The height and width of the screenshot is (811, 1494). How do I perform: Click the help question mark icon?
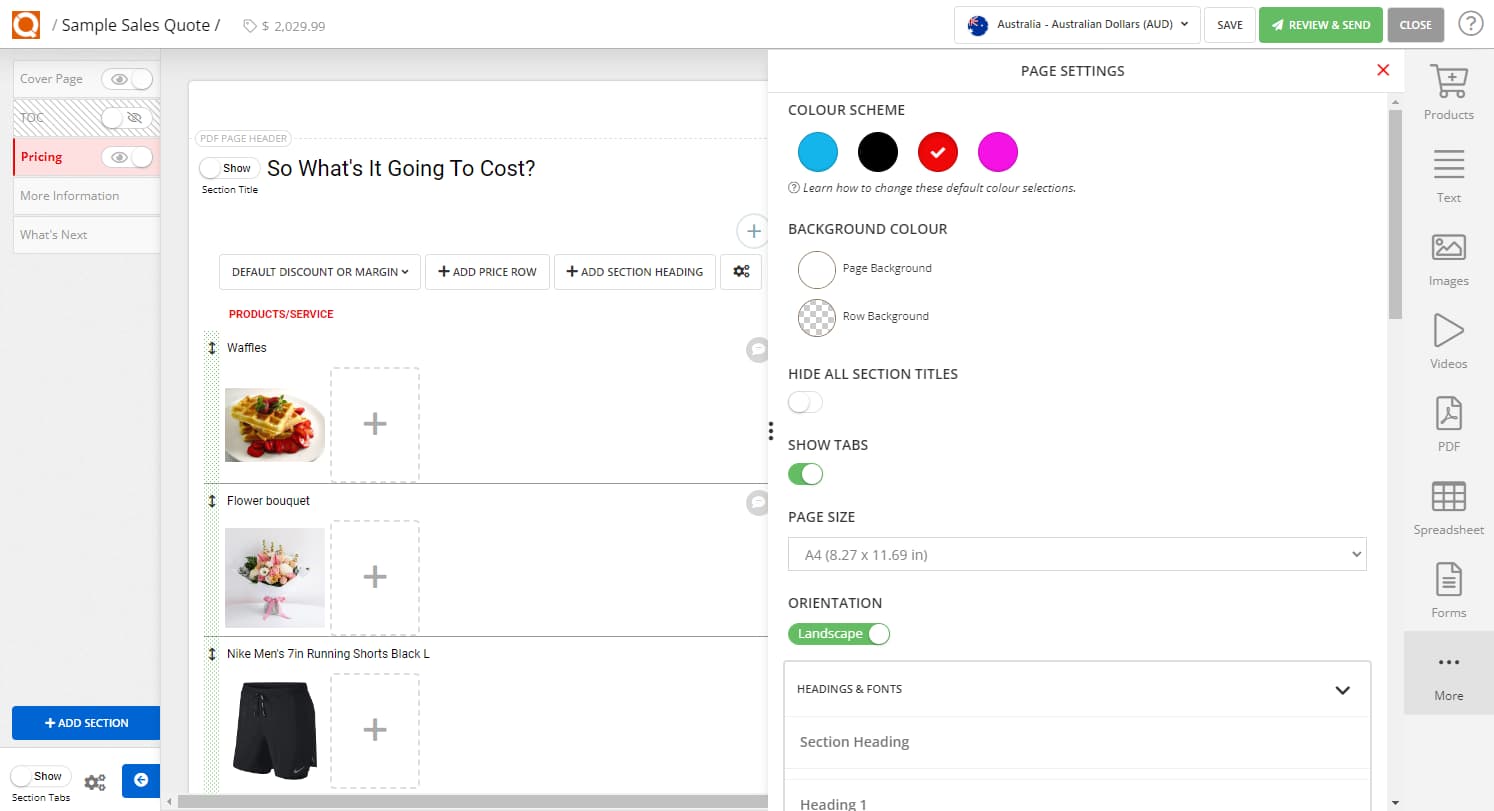click(x=1470, y=24)
